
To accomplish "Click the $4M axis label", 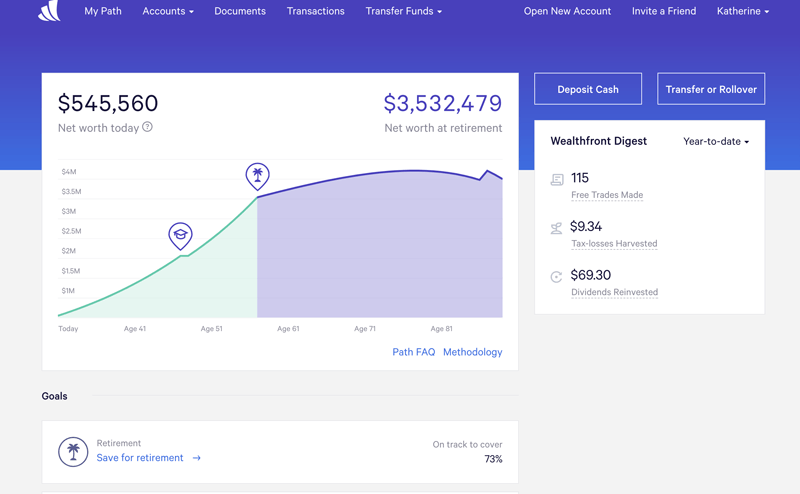I will 69,171.
